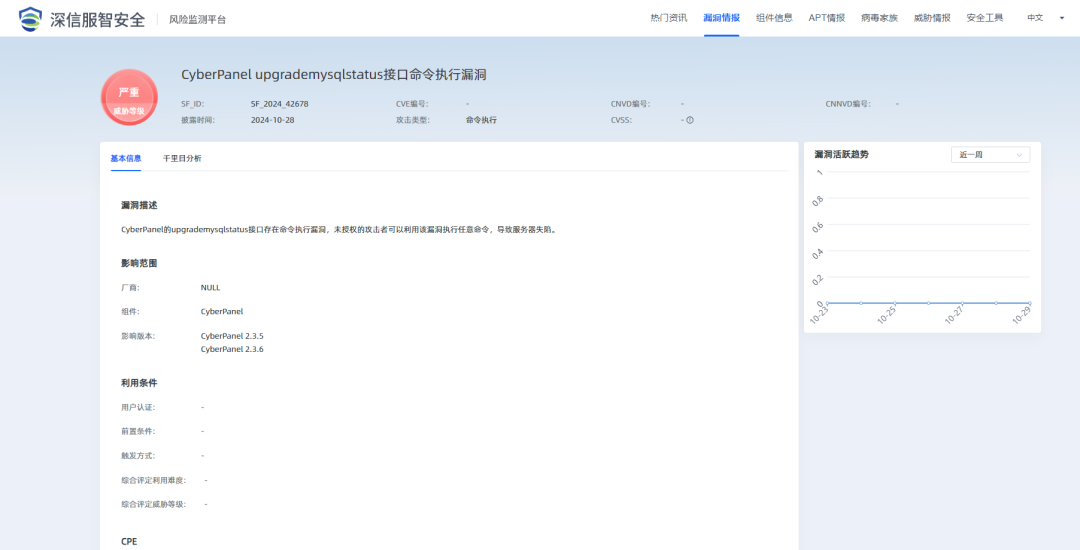Screen dimensions: 1080x550
Task: Open the 近一周 time range dropdown
Action: (x=990, y=155)
